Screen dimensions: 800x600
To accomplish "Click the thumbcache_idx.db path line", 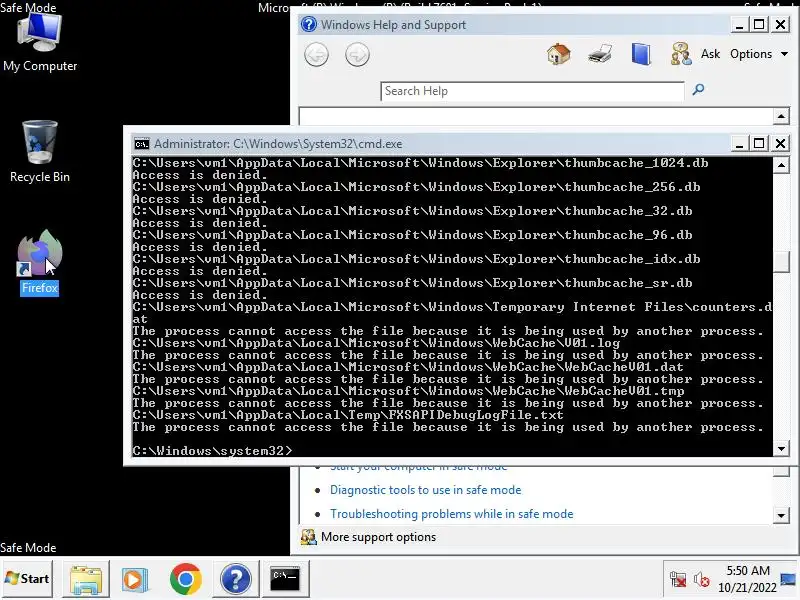I will 416,259.
